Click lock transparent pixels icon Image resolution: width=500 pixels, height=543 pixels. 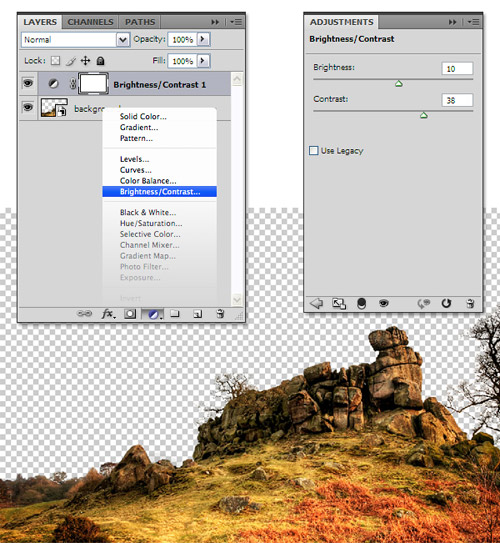click(x=55, y=61)
